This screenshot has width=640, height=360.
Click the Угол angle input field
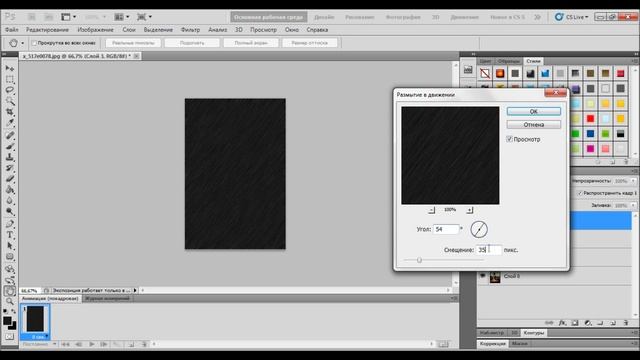(x=446, y=229)
